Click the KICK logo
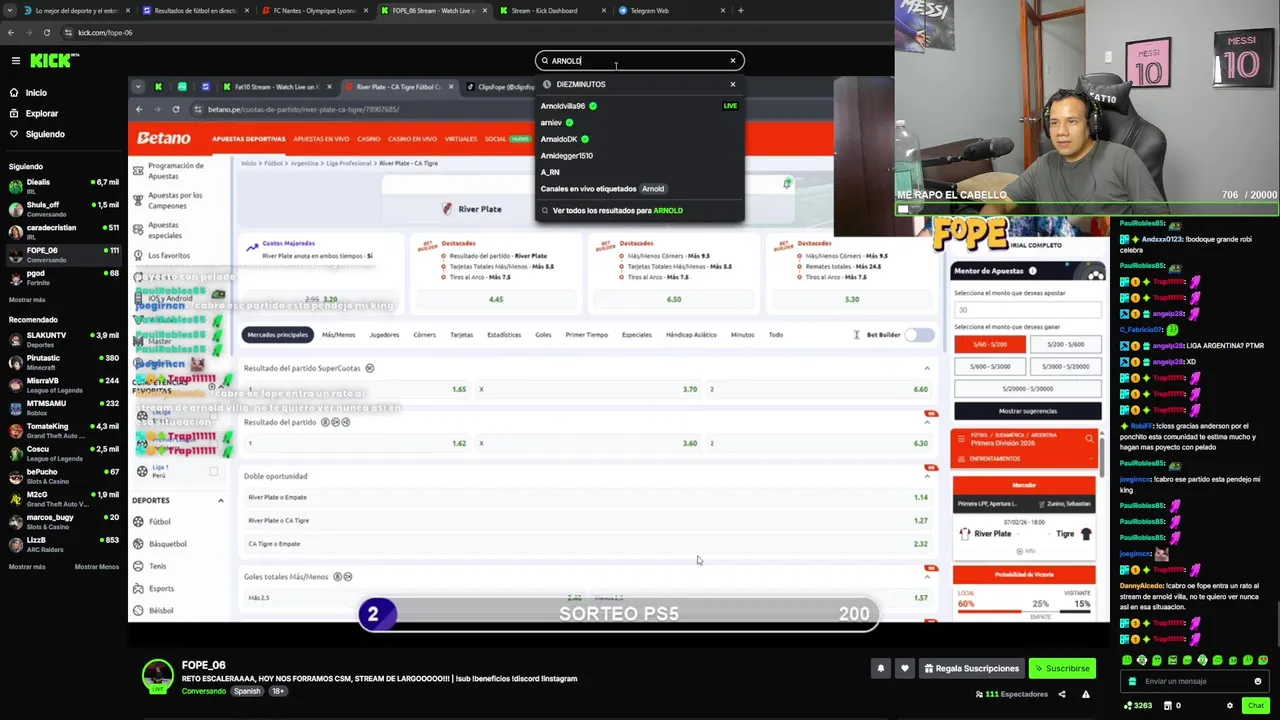Viewport: 1280px width, 720px height. pos(54,61)
